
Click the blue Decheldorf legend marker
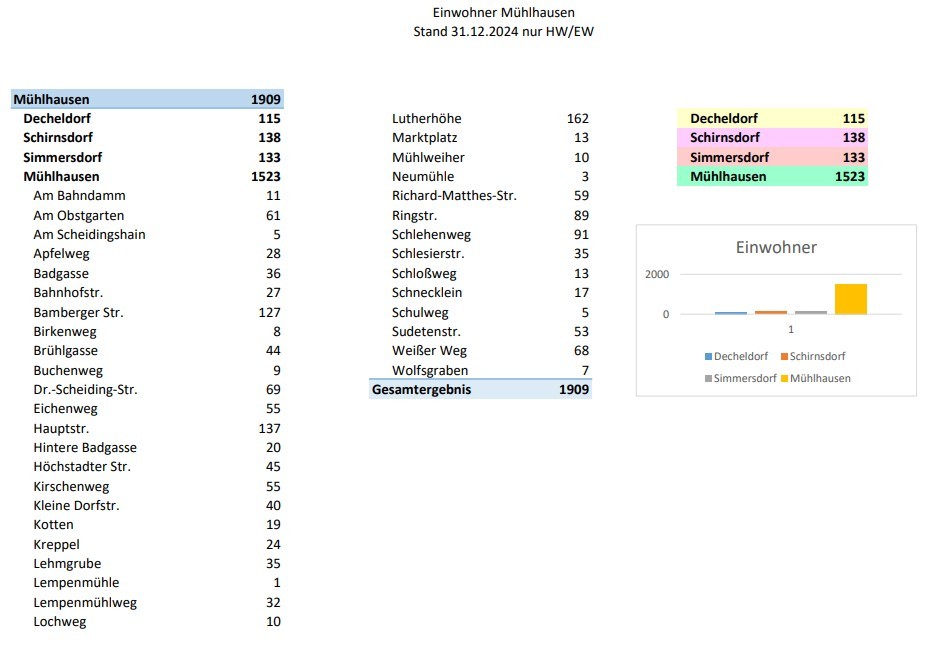click(x=708, y=356)
